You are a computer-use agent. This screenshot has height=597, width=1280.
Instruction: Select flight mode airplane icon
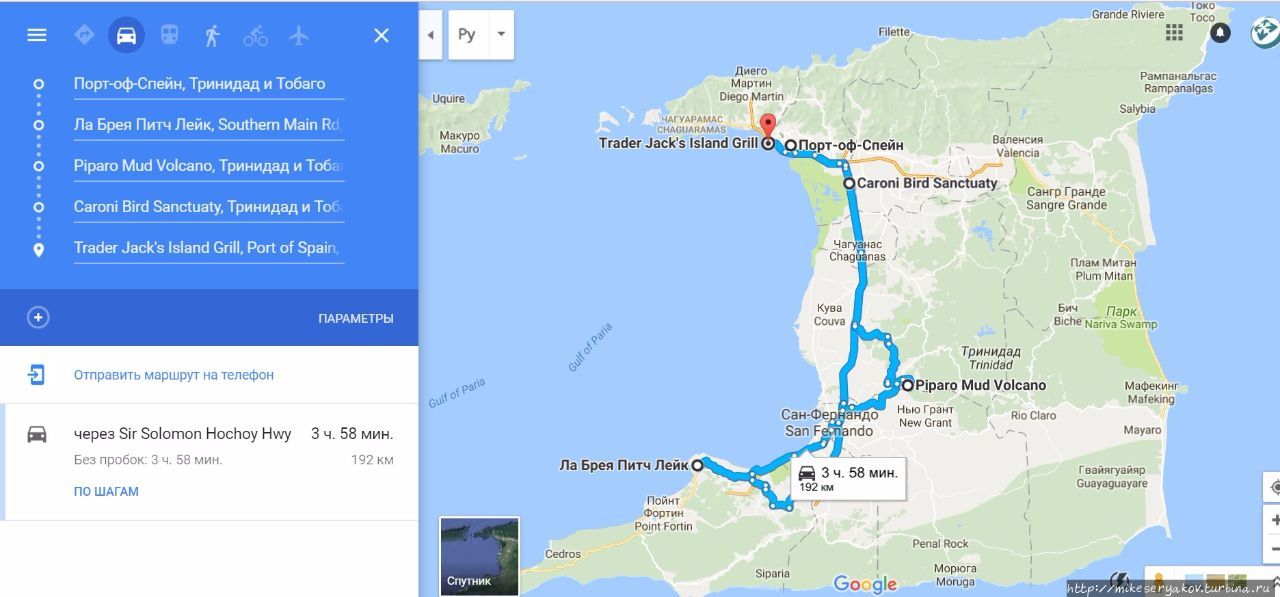tap(298, 35)
